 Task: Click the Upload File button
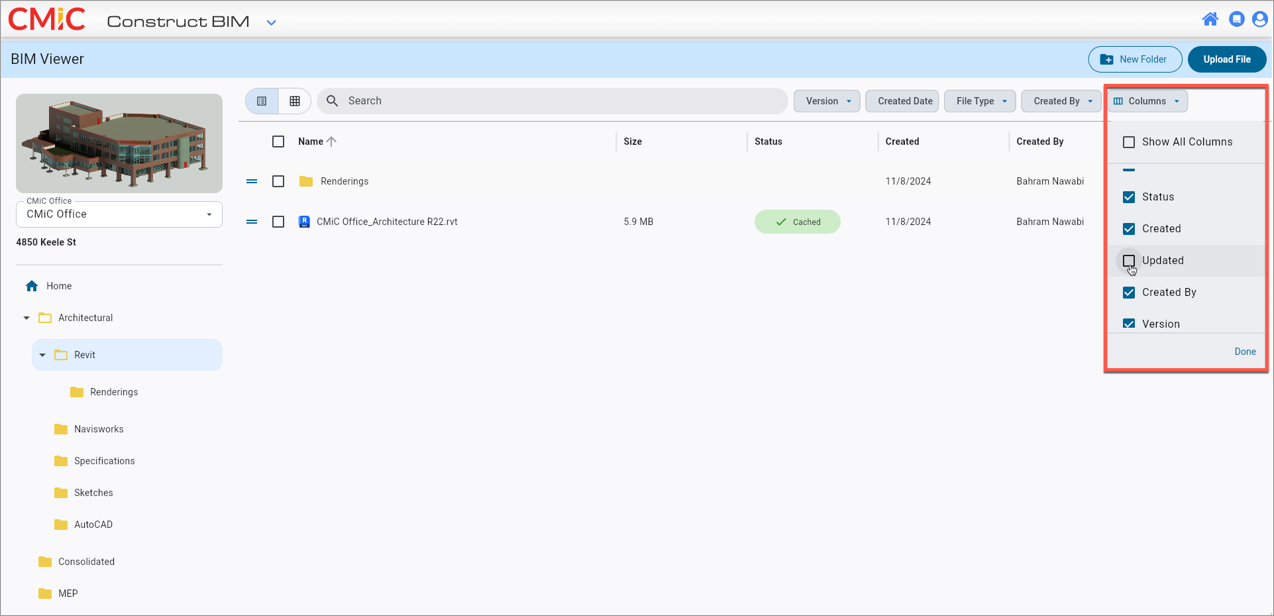[1227, 59]
